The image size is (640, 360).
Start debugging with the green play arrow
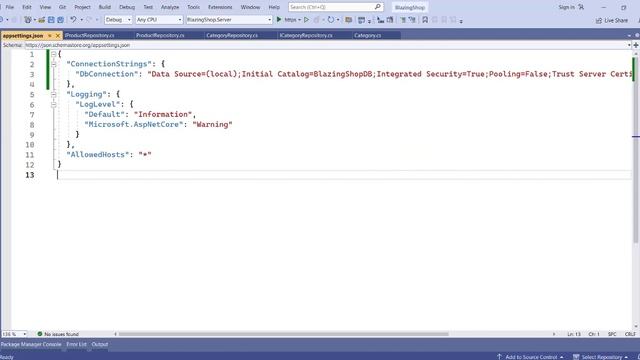279,19
